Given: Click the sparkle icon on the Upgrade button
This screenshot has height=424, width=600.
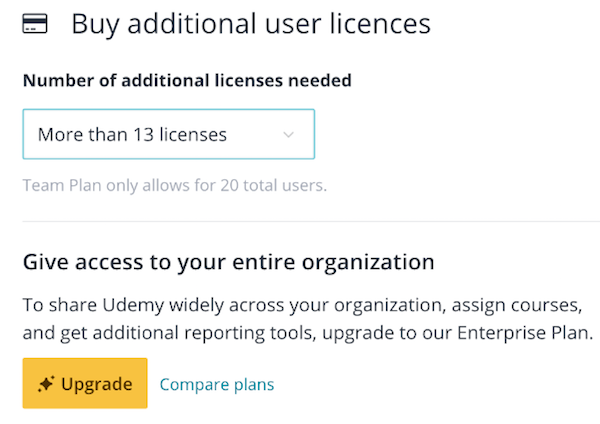Looking at the screenshot, I should pyautogui.click(x=46, y=384).
